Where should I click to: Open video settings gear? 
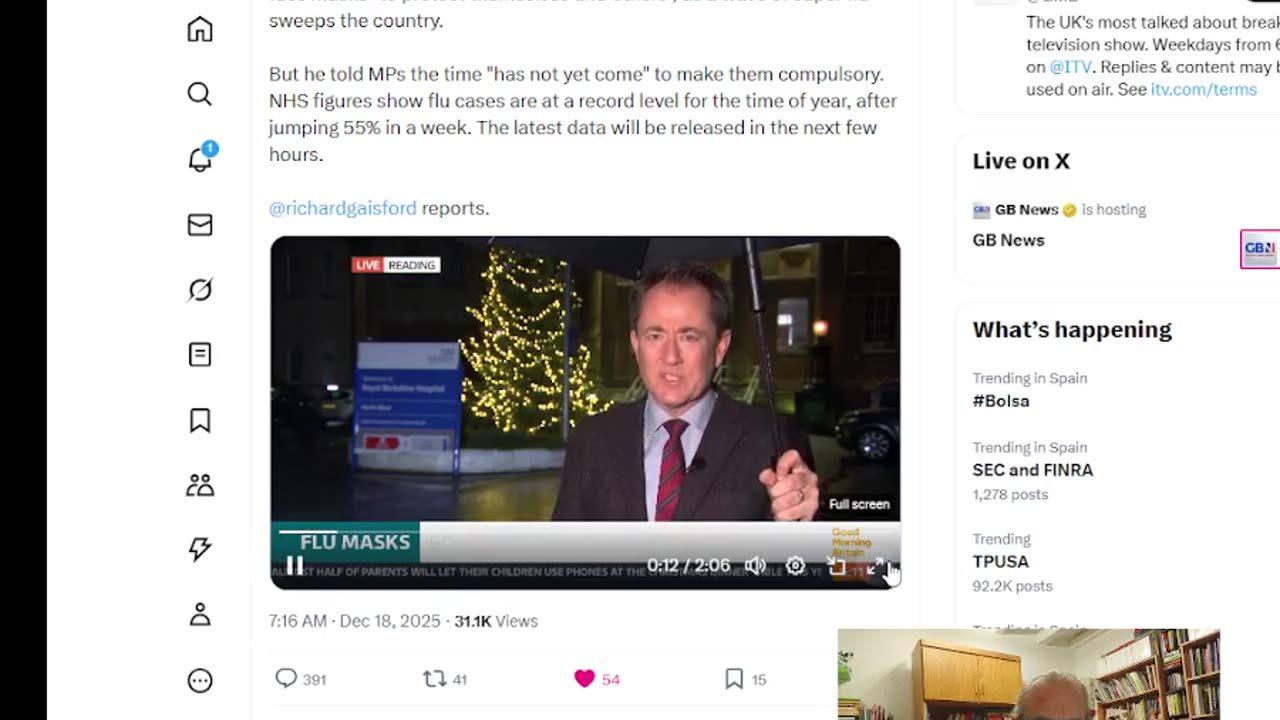pos(795,566)
